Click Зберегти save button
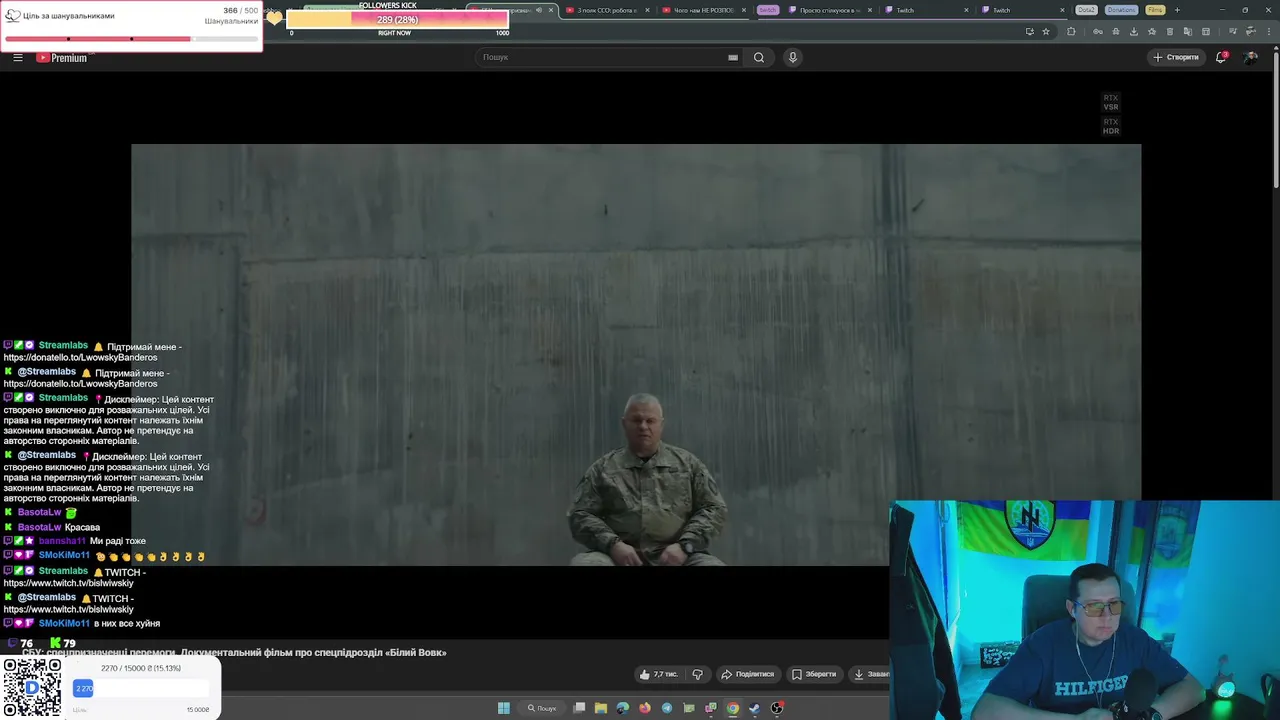Screen dimensions: 1280x720 pyautogui.click(x=814, y=674)
